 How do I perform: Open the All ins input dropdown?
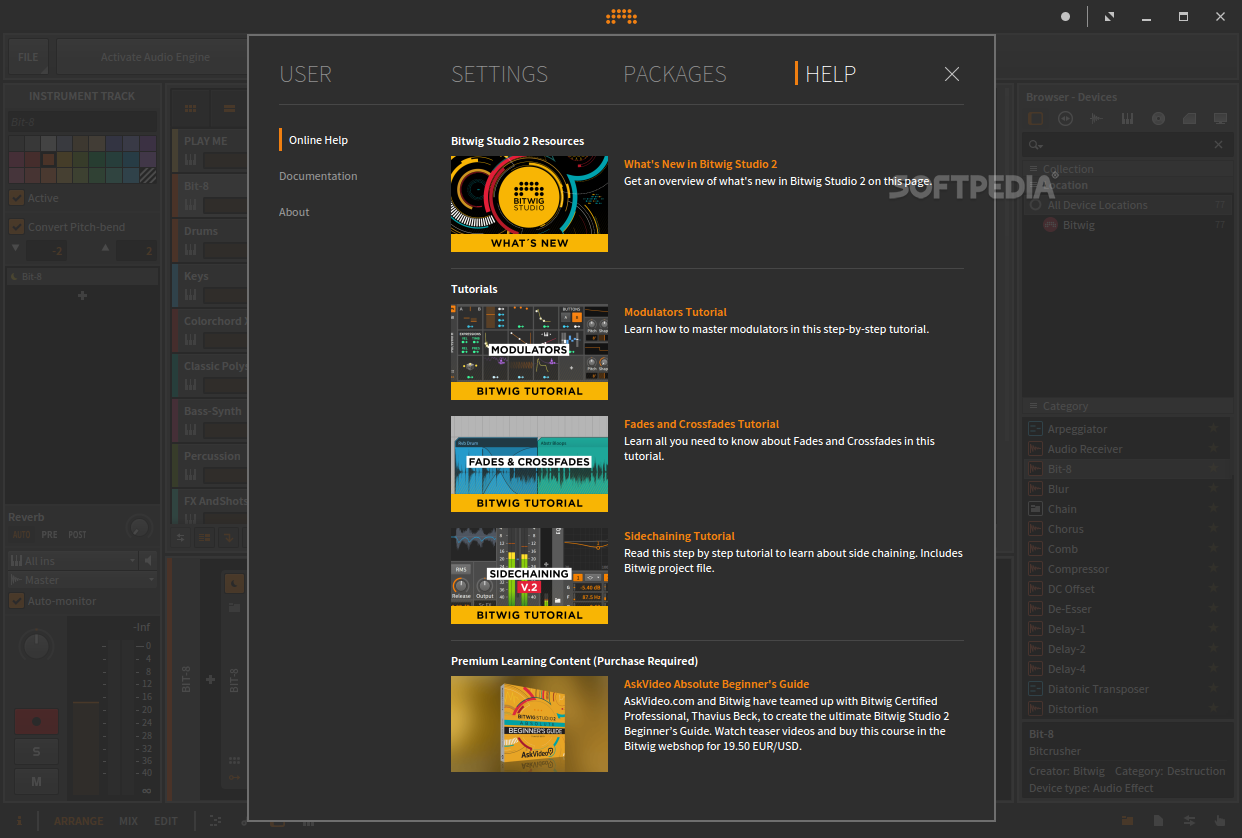tap(72, 561)
